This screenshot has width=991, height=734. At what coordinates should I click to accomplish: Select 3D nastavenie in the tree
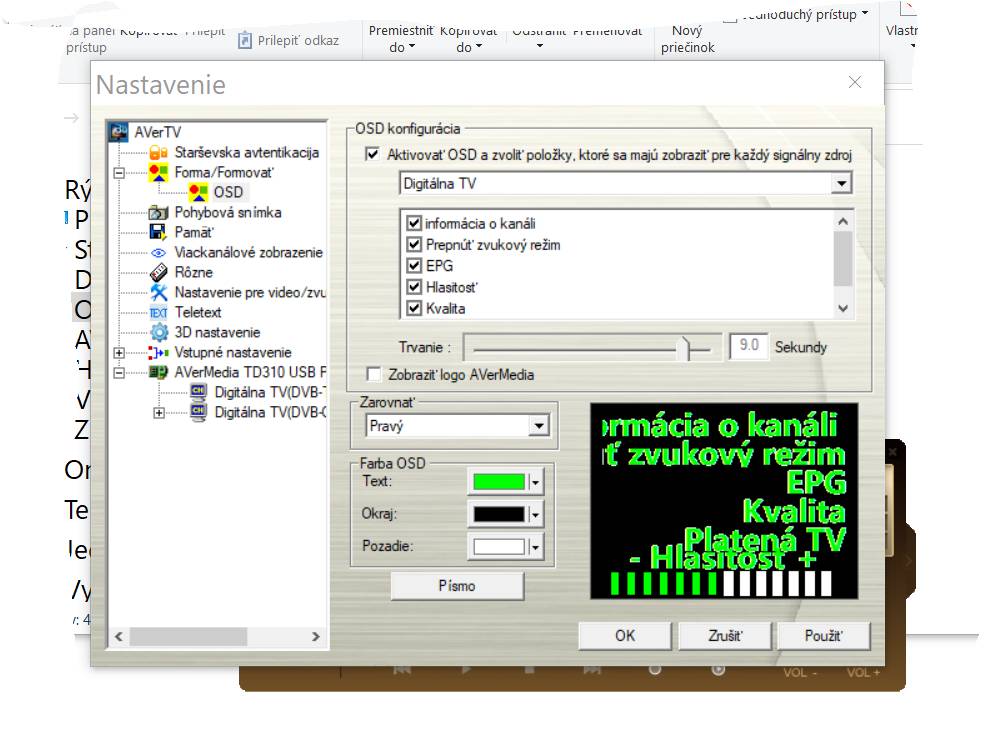[x=217, y=333]
